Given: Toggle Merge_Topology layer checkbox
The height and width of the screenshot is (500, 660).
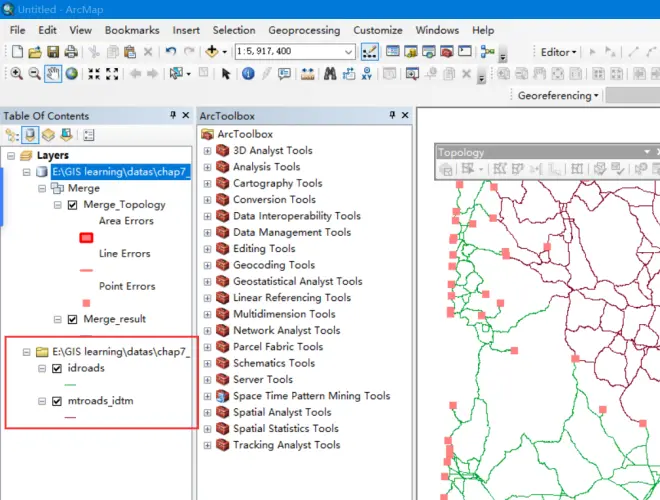Looking at the screenshot, I should tap(72, 205).
